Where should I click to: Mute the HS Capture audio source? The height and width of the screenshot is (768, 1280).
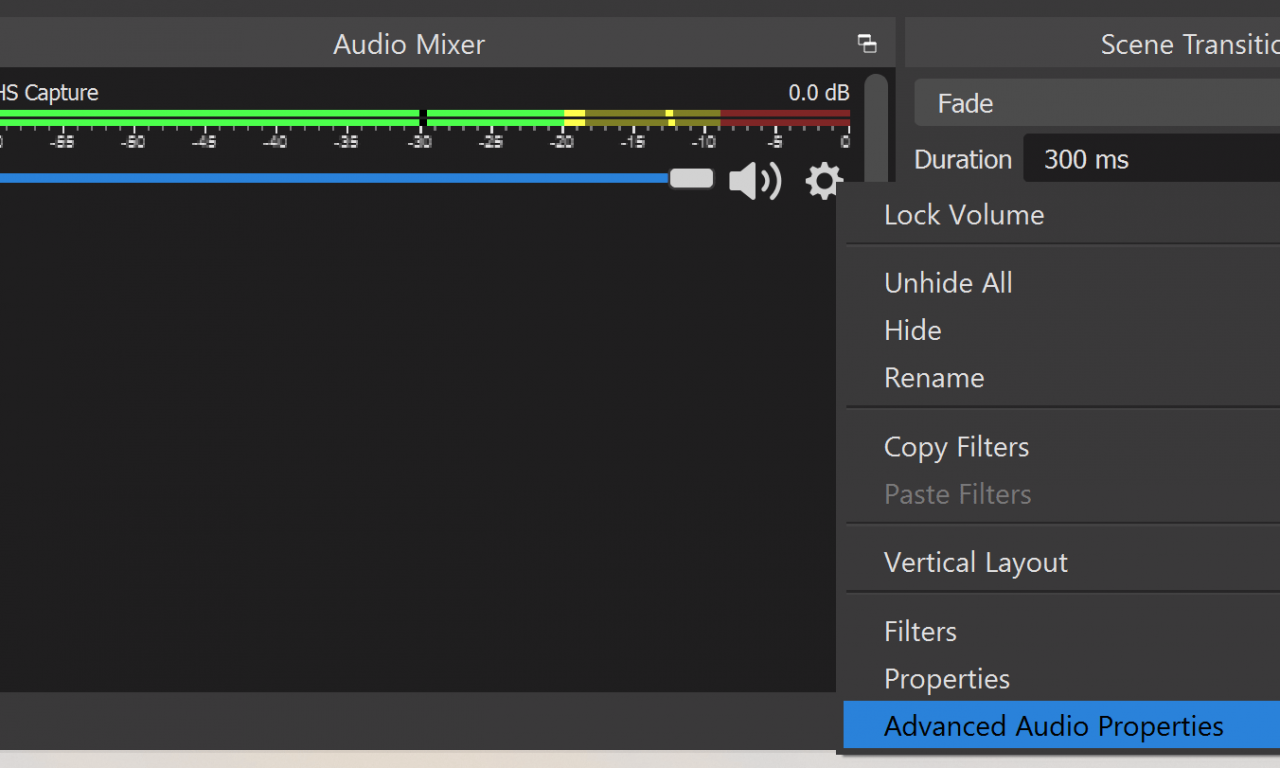pos(754,182)
